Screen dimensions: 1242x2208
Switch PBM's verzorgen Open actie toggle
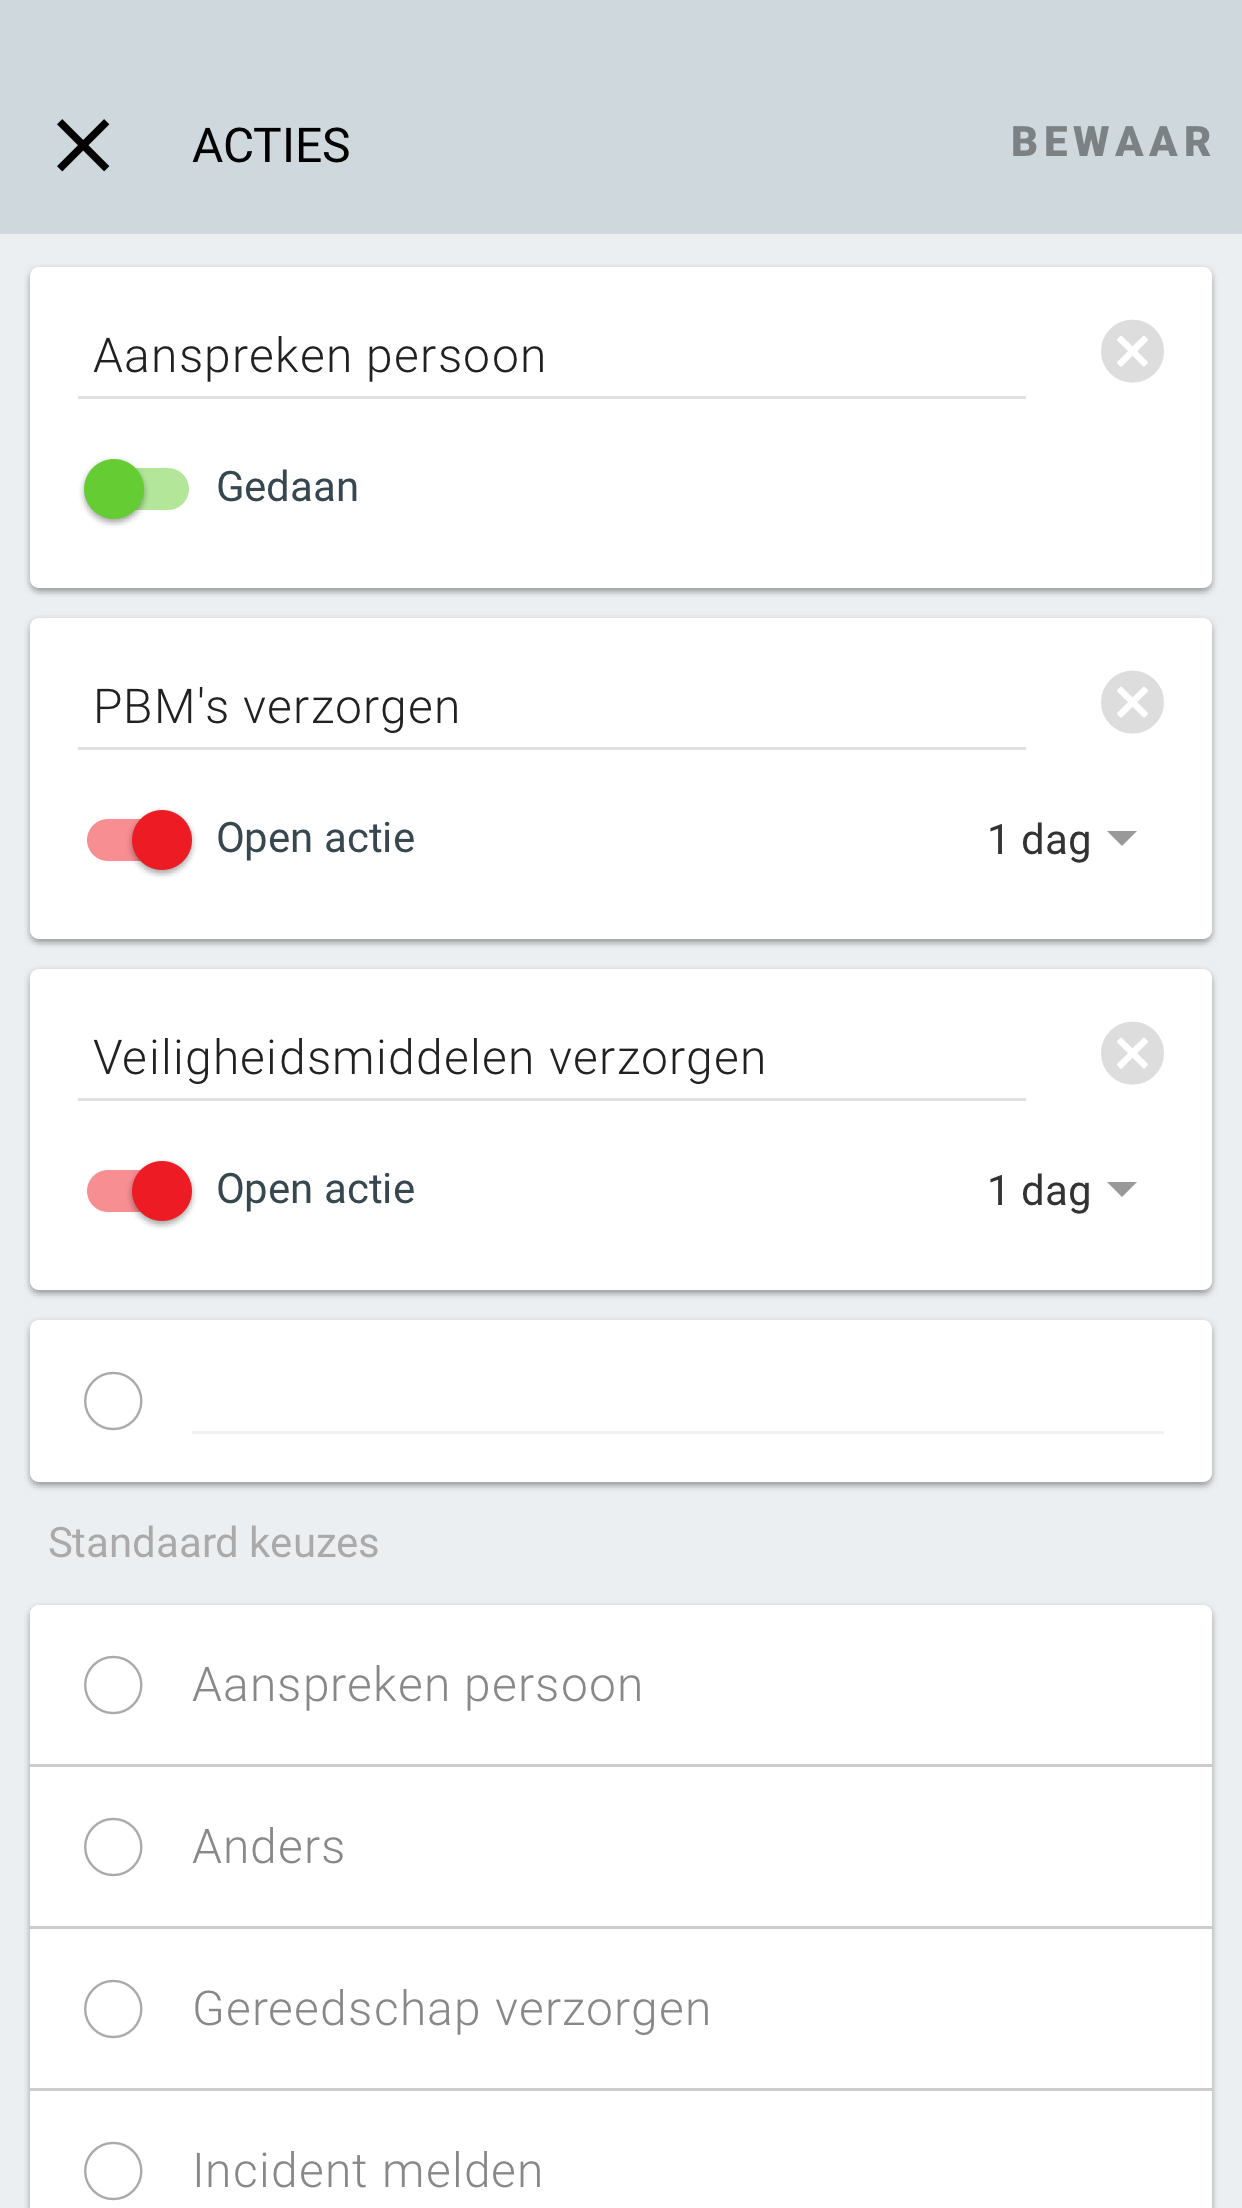pos(139,840)
